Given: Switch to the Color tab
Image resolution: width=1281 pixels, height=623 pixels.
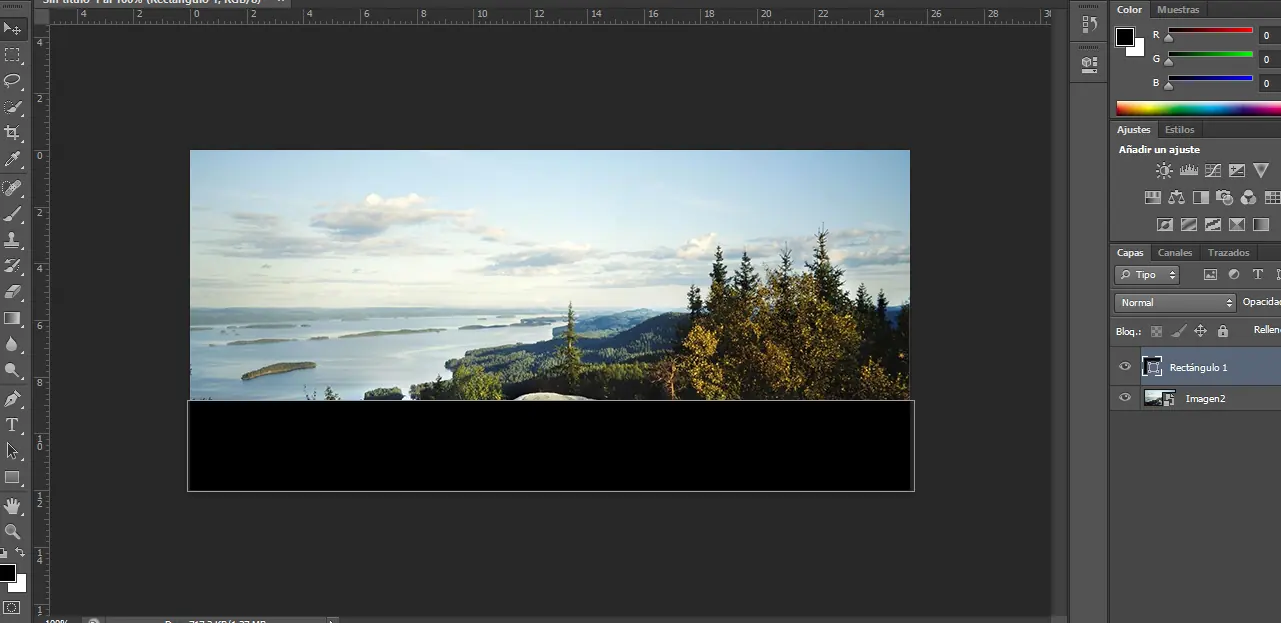Looking at the screenshot, I should click(x=1130, y=9).
